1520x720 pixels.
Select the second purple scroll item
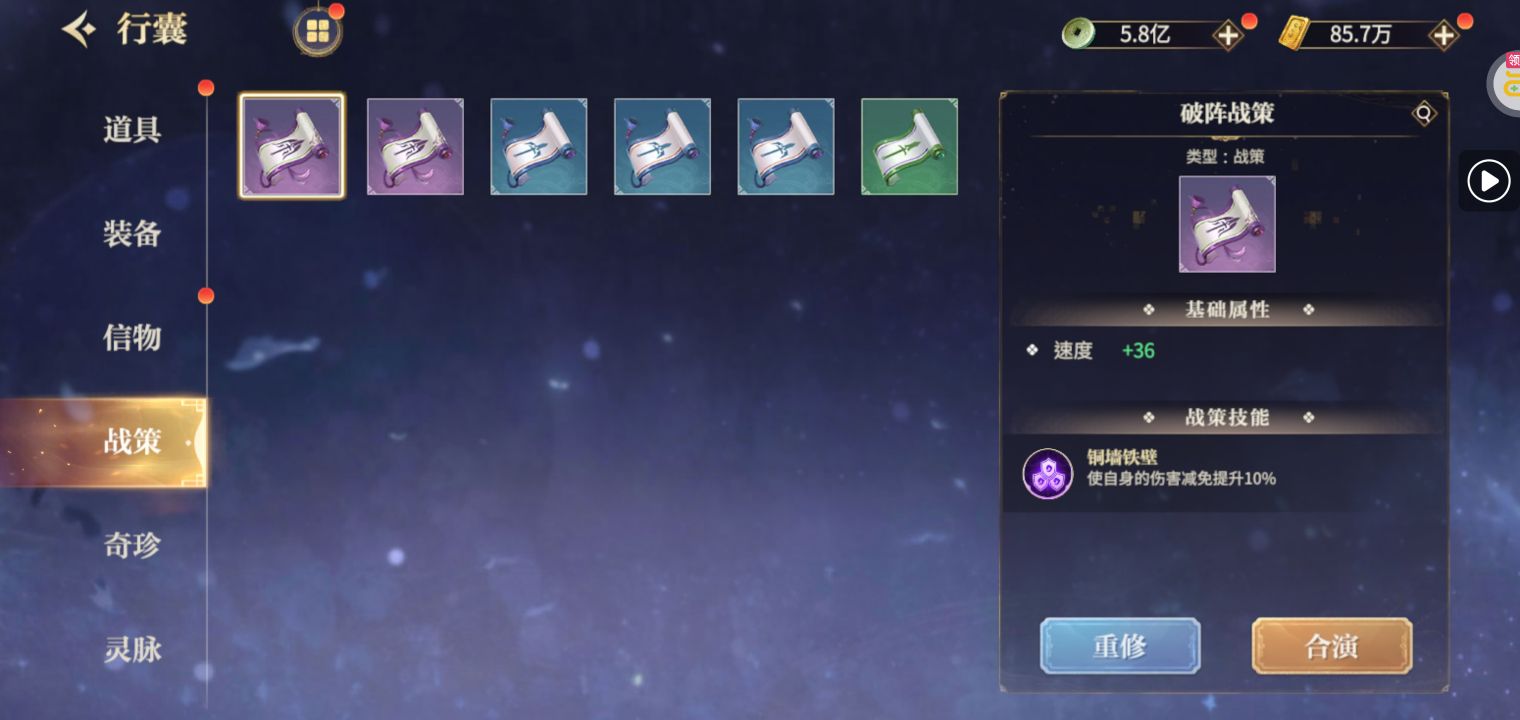click(415, 146)
